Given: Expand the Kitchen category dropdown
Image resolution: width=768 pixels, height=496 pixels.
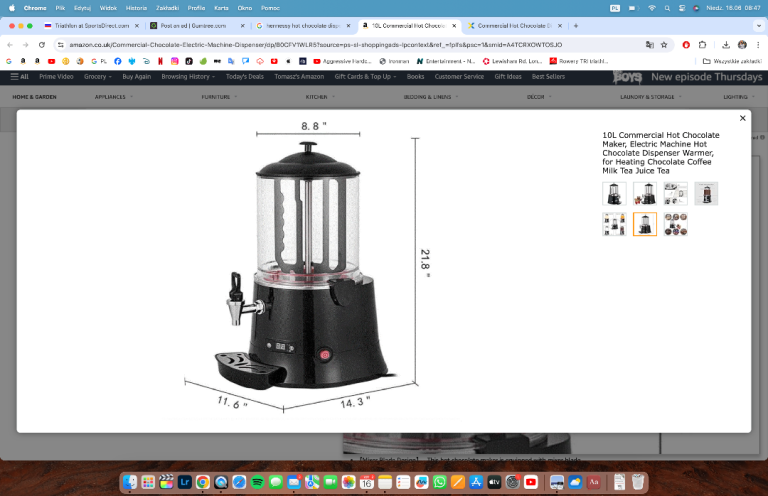Looking at the screenshot, I should pyautogui.click(x=320, y=97).
